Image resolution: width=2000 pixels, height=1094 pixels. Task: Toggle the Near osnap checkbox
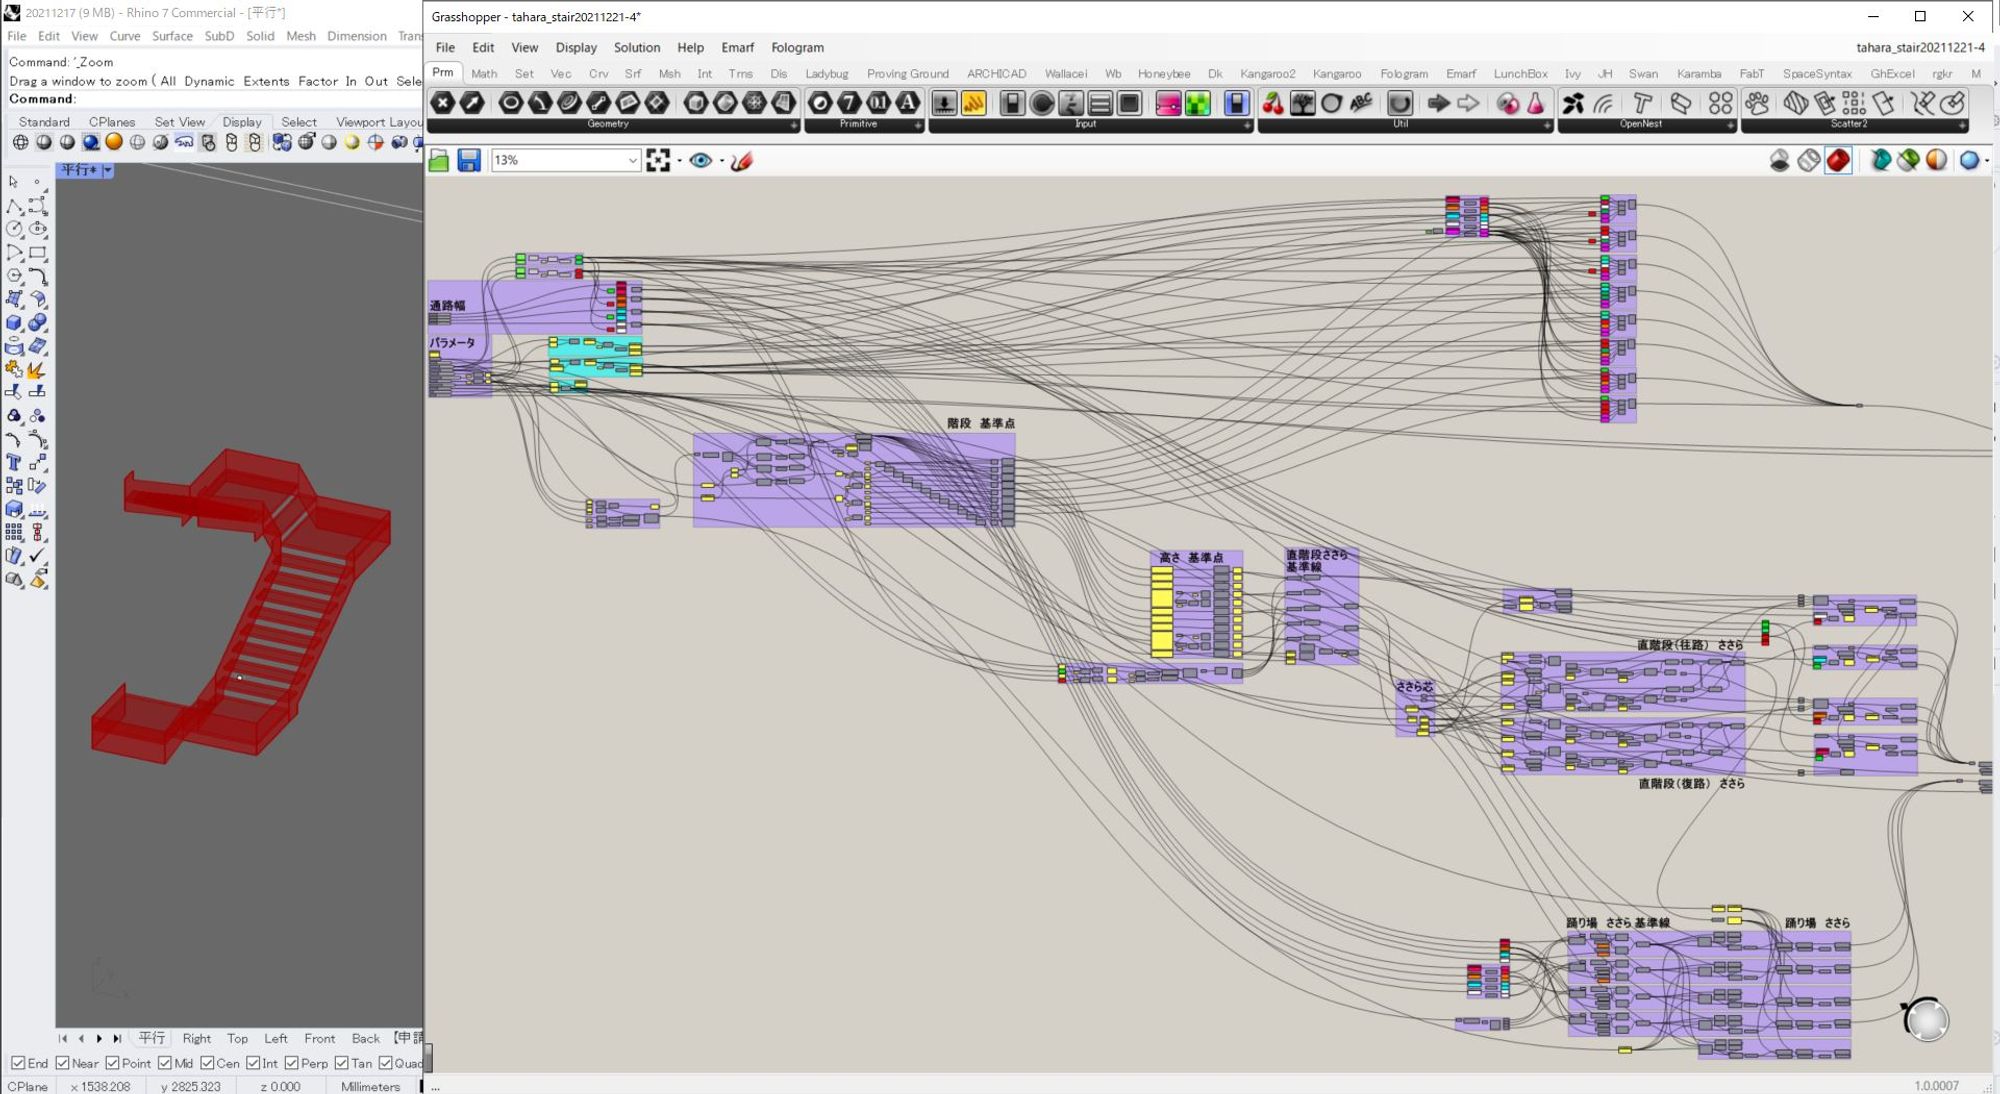tap(63, 1063)
